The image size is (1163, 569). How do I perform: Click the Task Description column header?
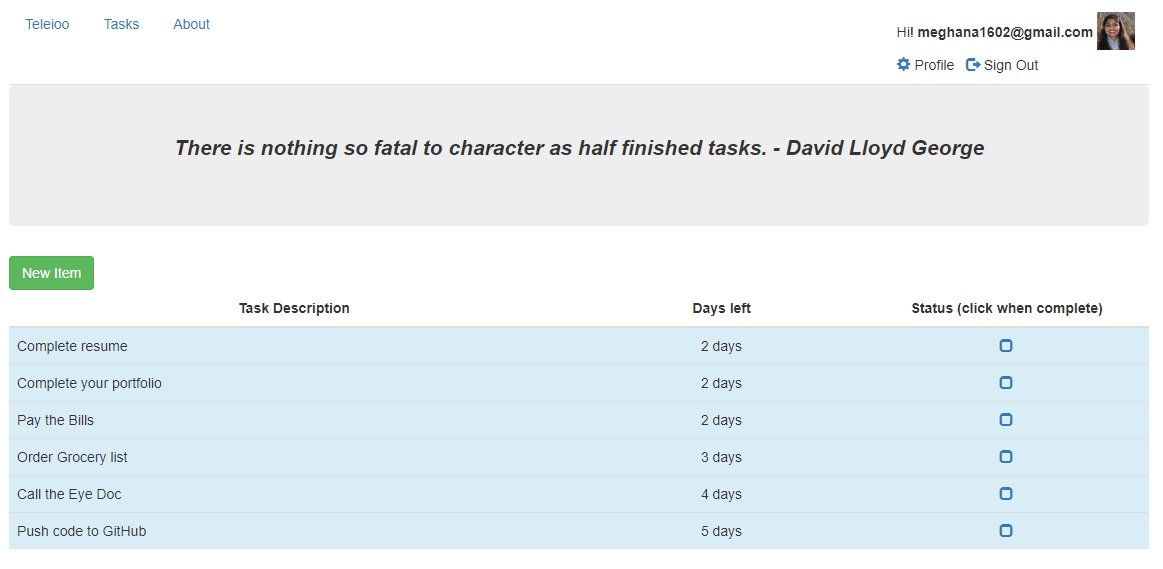pyautogui.click(x=294, y=308)
